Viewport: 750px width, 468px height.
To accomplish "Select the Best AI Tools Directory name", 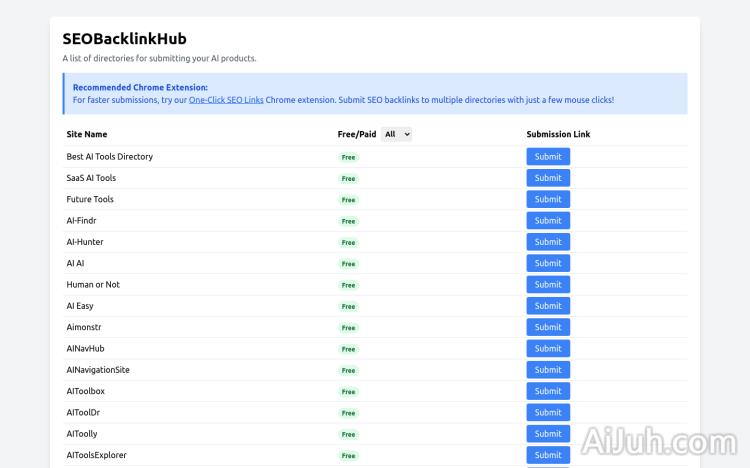I will [x=110, y=156].
